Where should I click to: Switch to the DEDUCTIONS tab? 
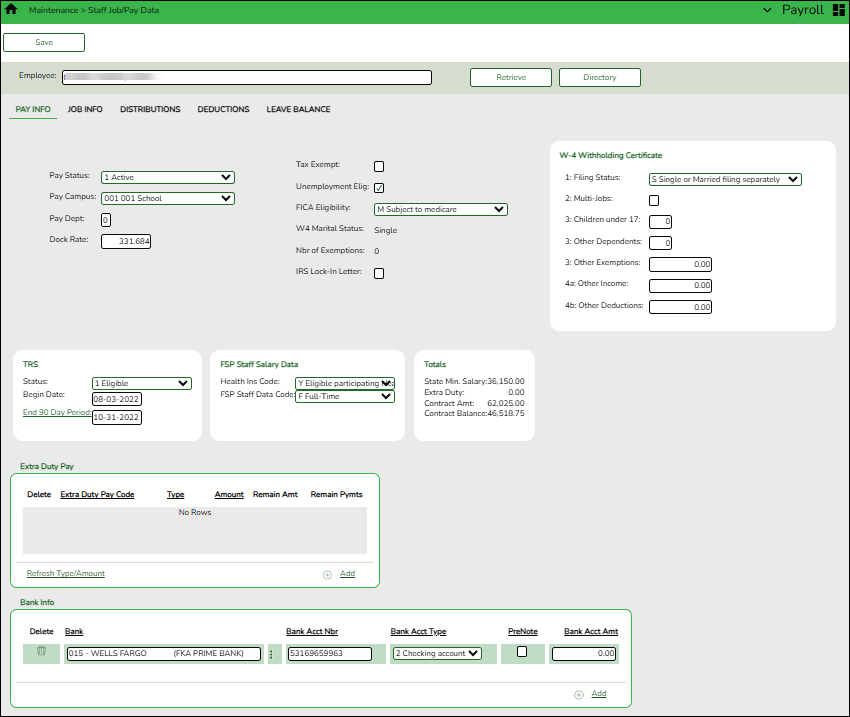pos(223,109)
